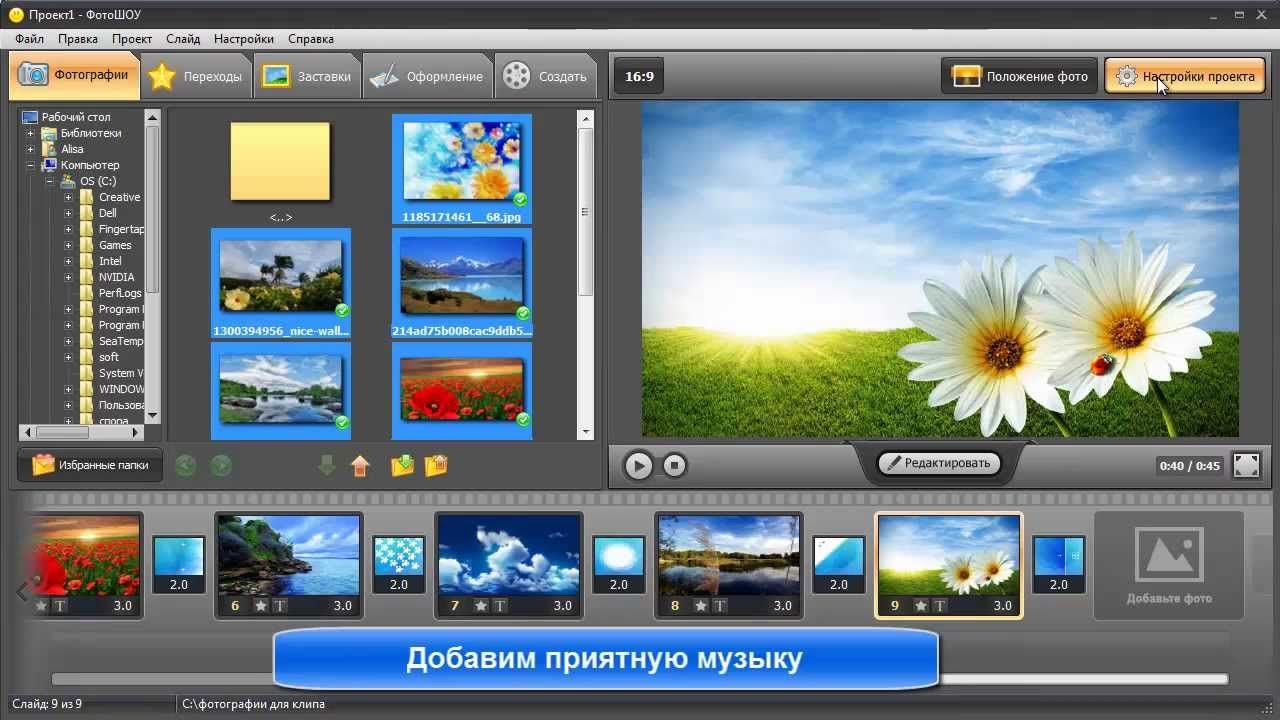Select the PerfLogs folder in tree
Viewport: 1280px width, 720px height.
point(120,293)
